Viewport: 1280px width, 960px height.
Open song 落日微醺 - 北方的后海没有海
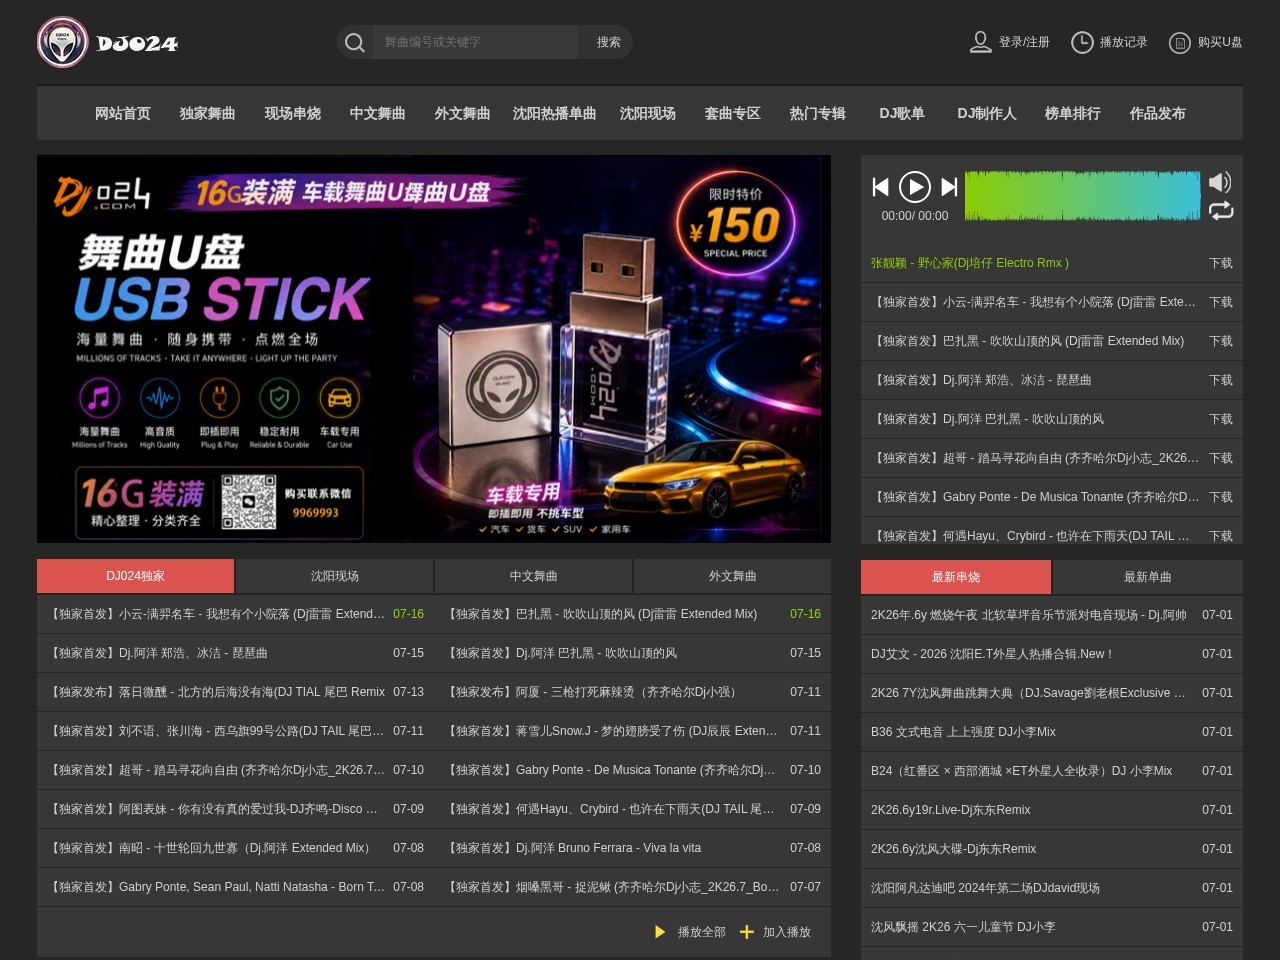[x=216, y=692]
